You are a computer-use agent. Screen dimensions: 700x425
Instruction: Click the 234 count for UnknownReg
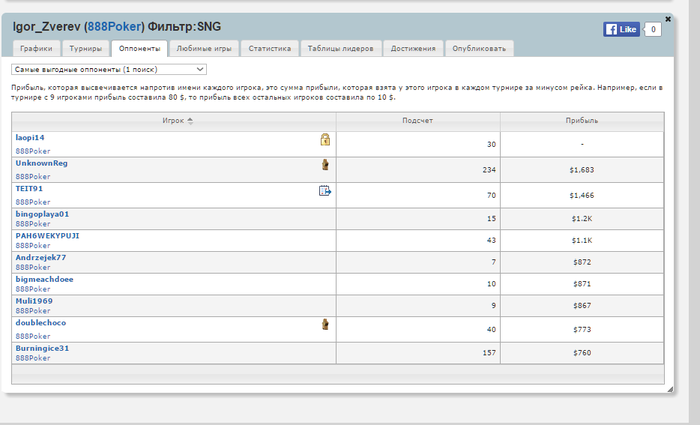(x=489, y=170)
